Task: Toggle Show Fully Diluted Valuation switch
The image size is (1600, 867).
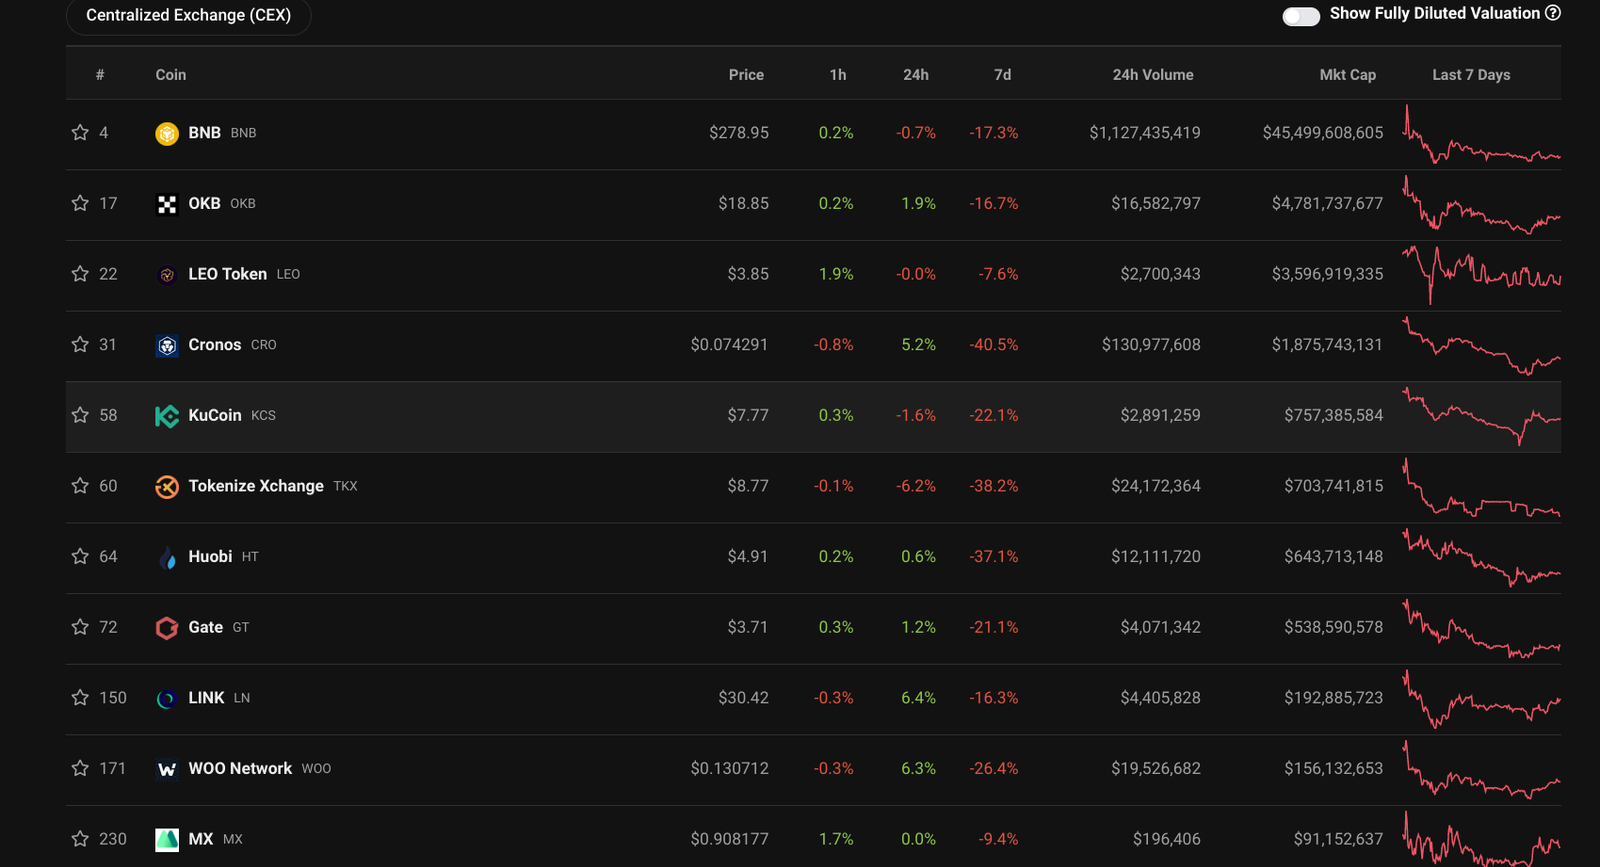Action: point(1301,16)
